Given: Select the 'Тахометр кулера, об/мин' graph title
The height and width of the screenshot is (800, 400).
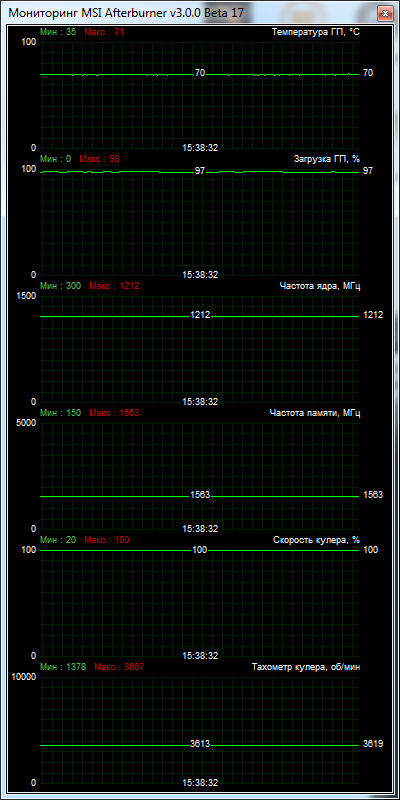Looking at the screenshot, I should pyautogui.click(x=306, y=667).
